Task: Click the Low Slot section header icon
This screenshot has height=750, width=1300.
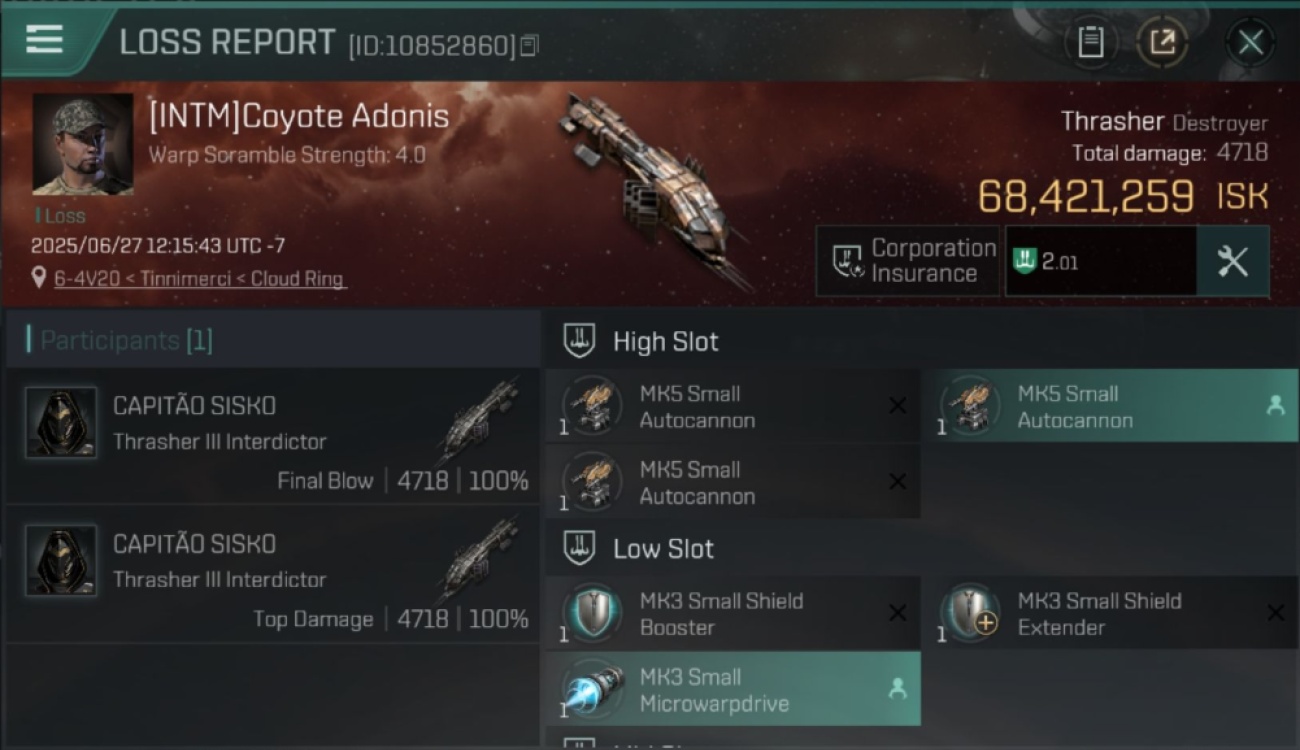Action: pos(581,548)
